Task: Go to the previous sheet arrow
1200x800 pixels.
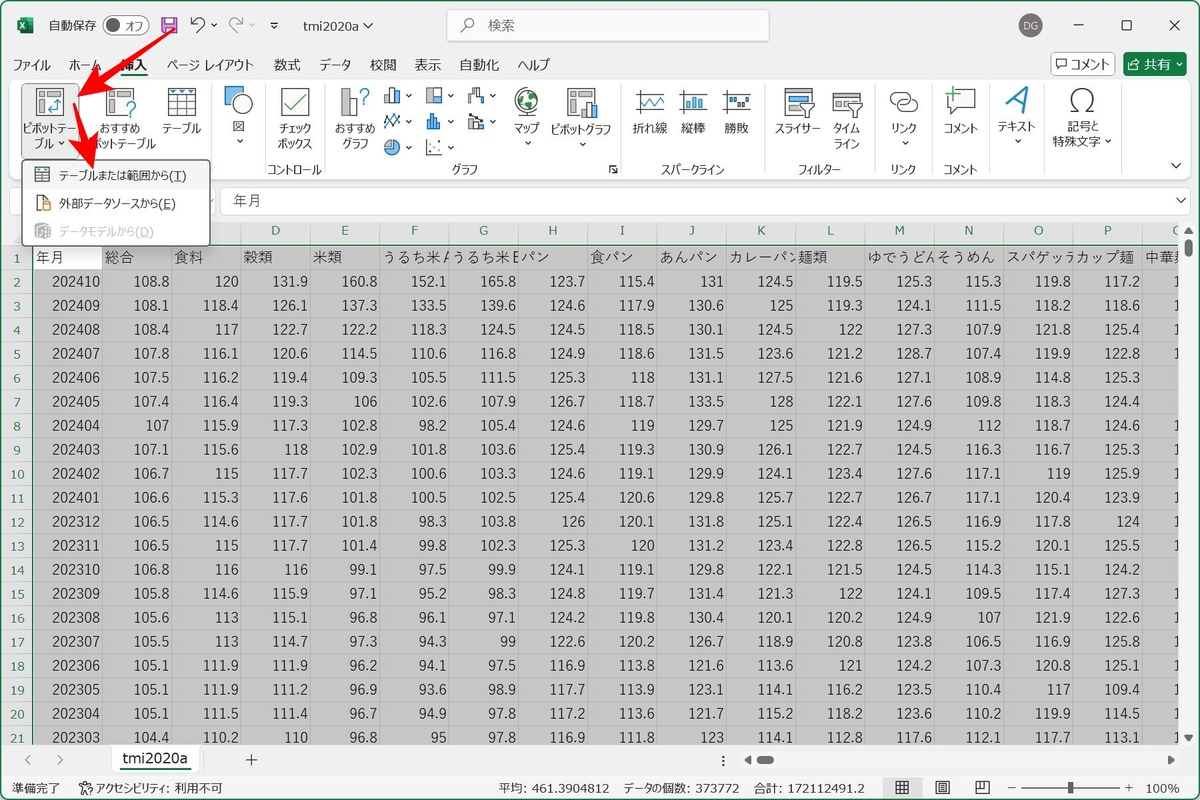Action: point(30,760)
